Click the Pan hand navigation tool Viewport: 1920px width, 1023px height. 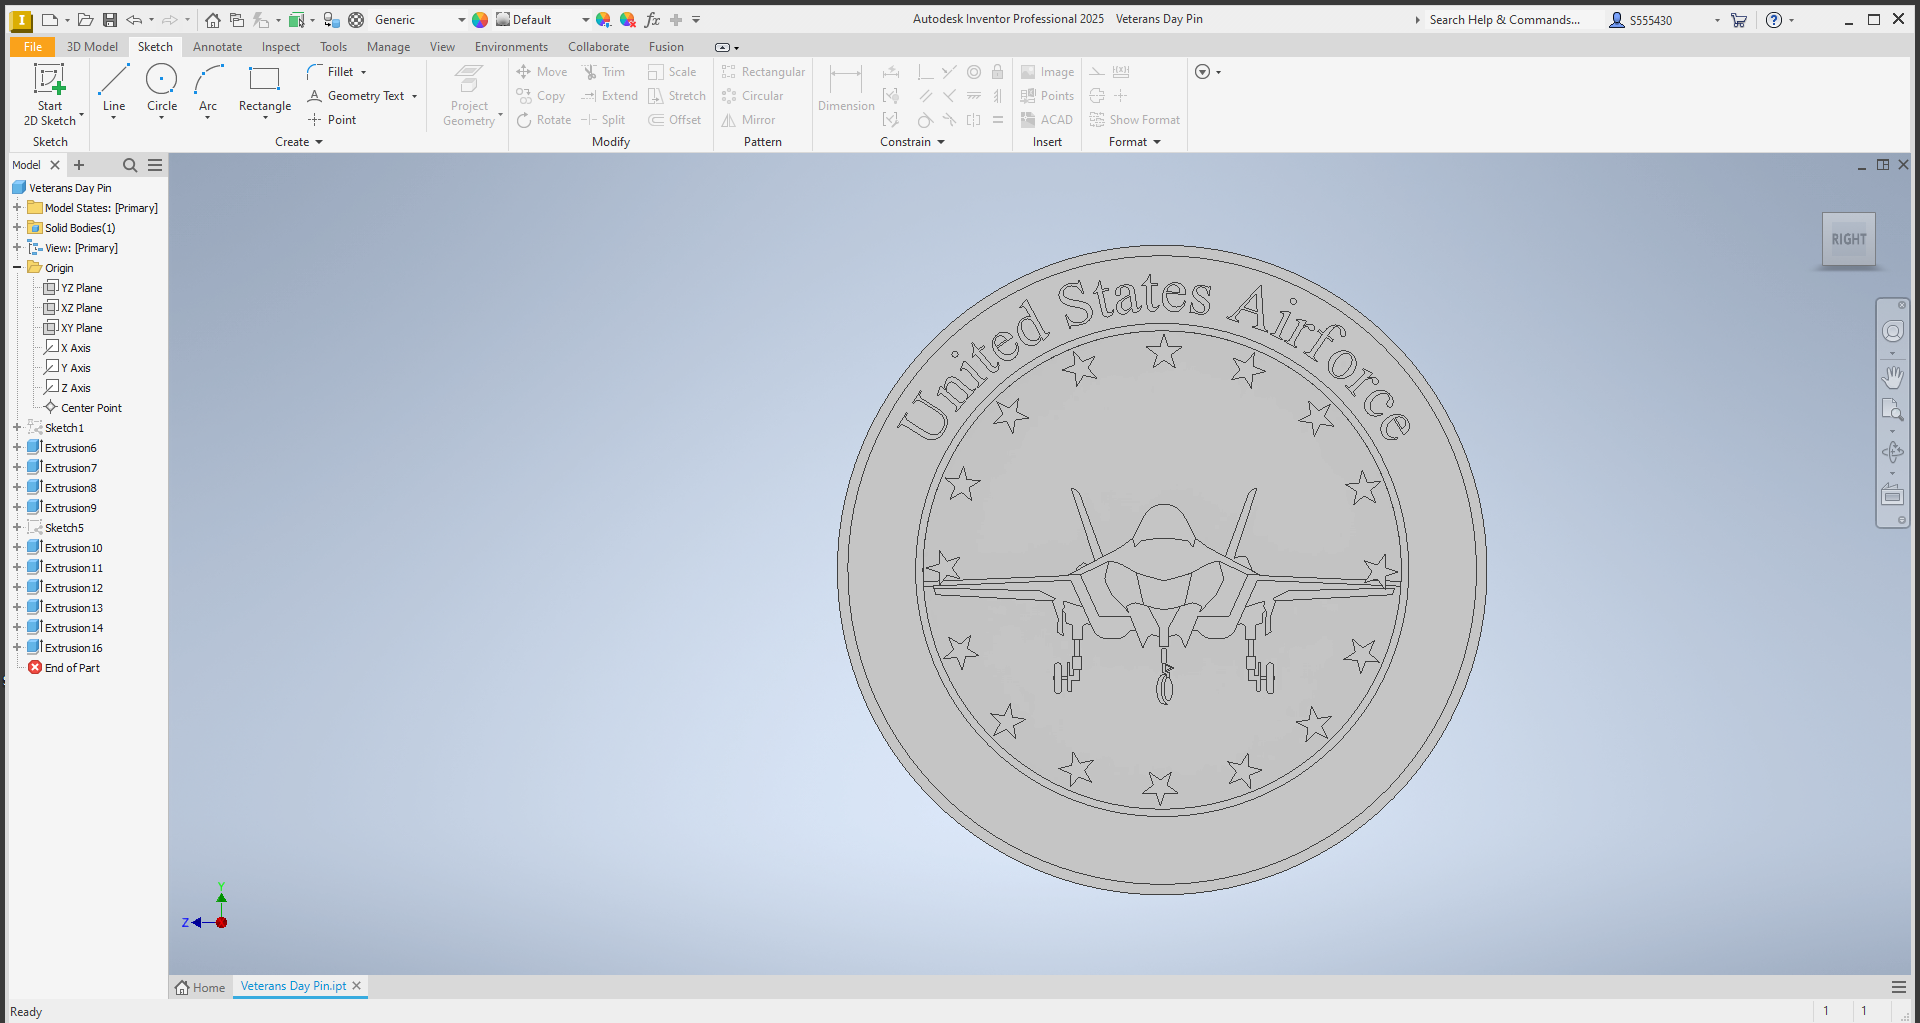(1892, 377)
